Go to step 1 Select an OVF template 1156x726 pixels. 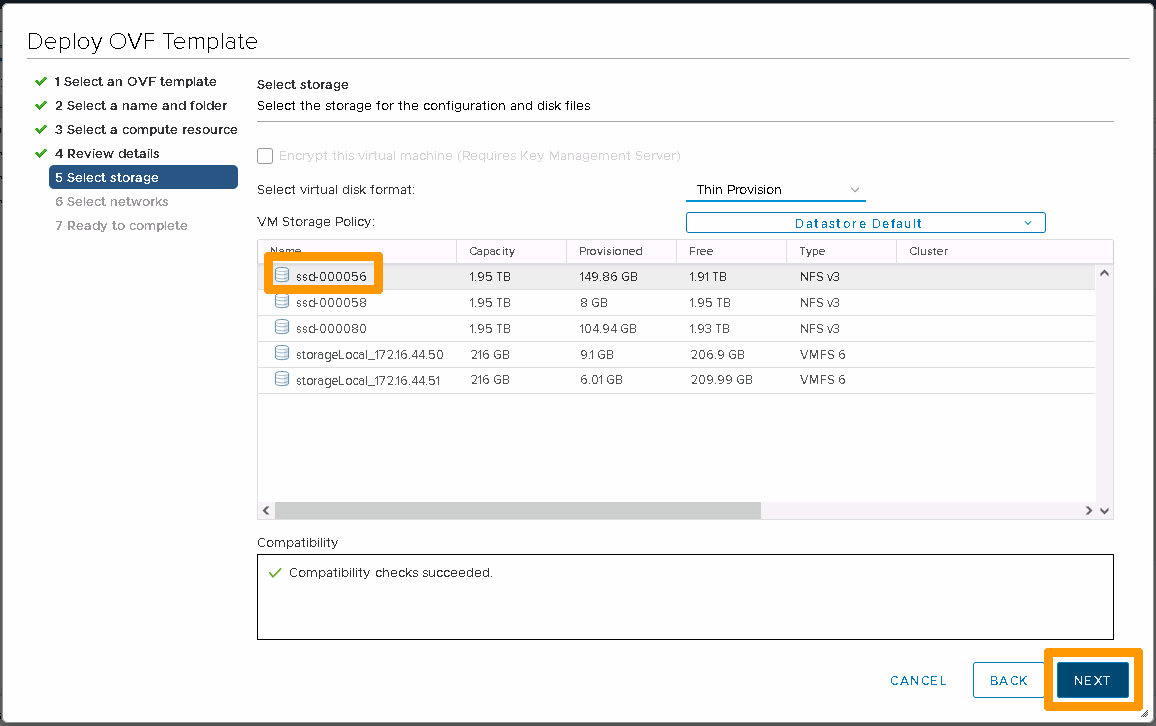tap(135, 82)
